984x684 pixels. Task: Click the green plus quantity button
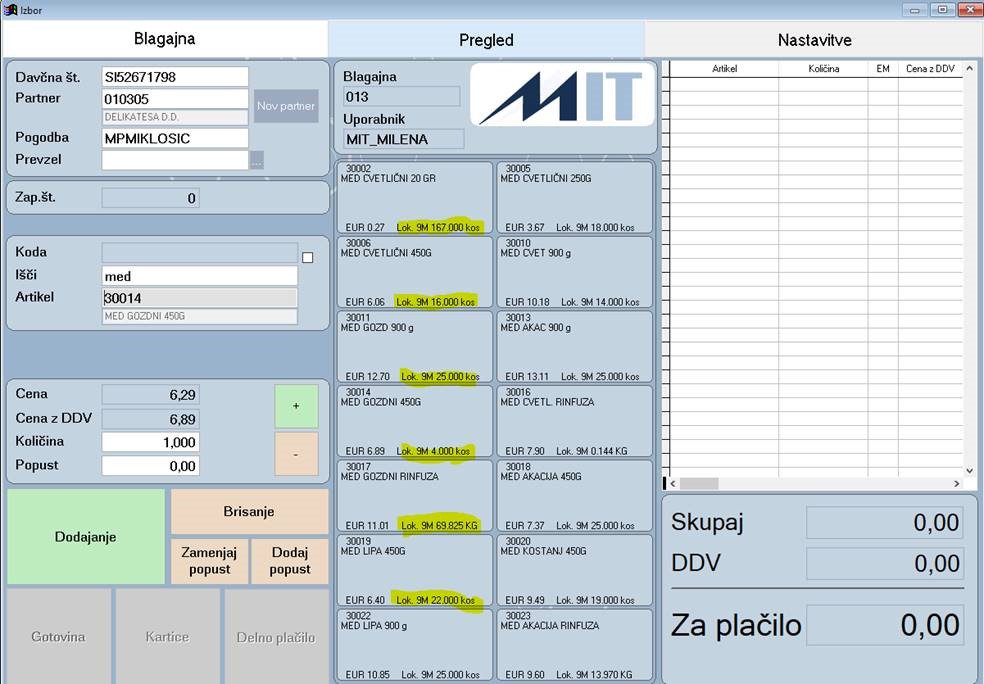(x=296, y=406)
